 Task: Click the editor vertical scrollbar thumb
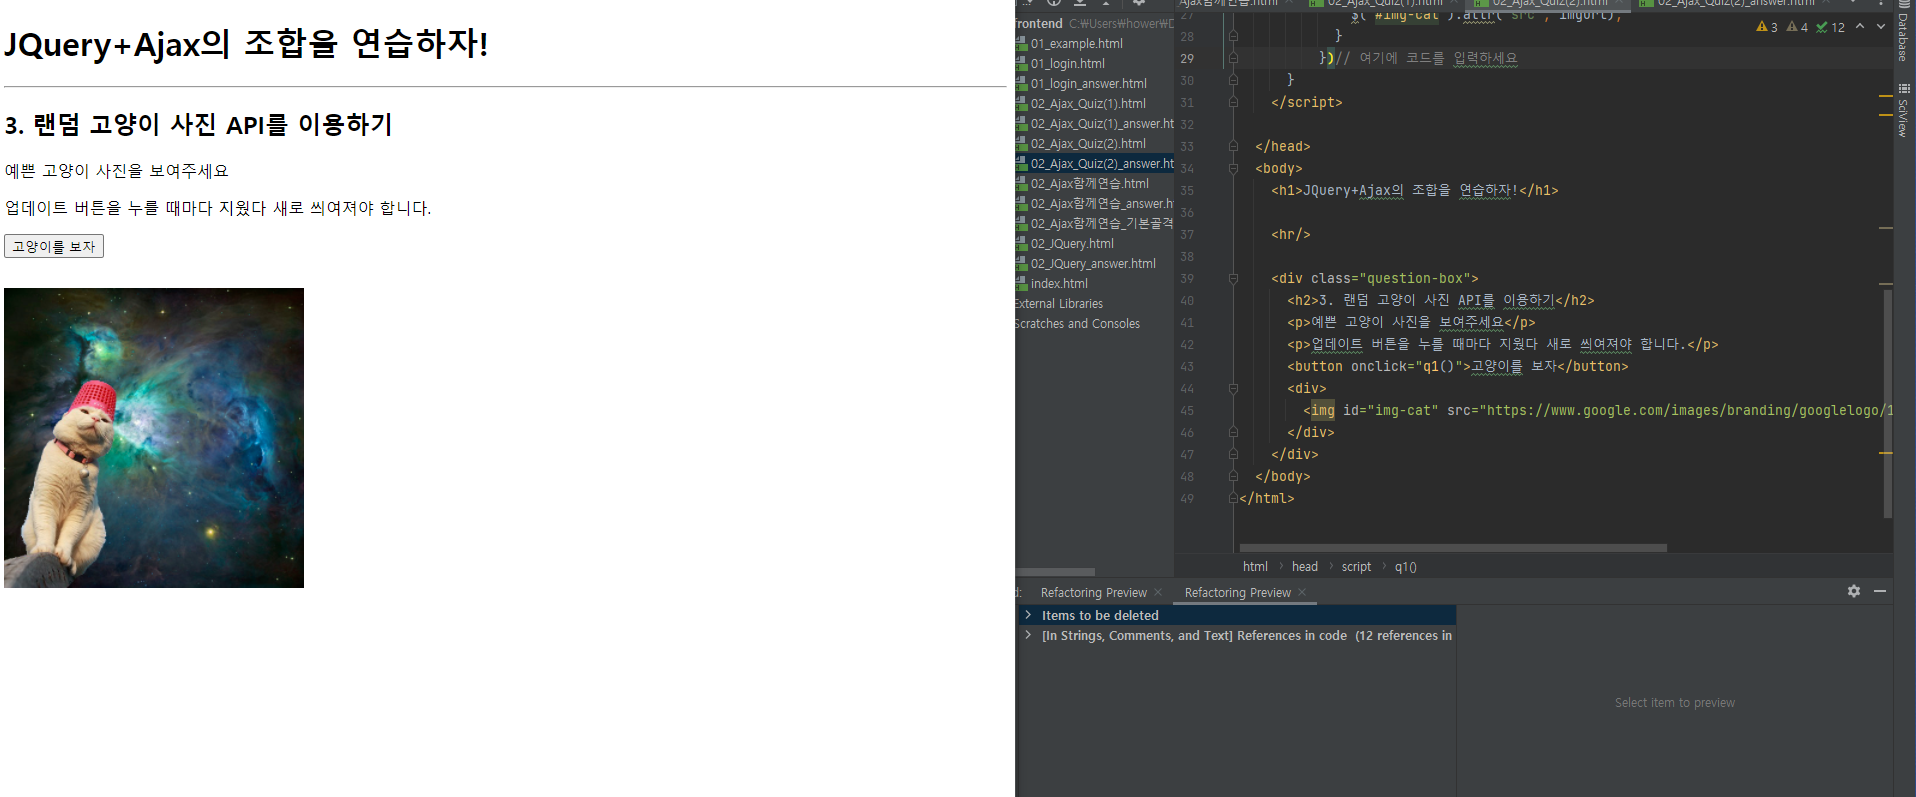[1887, 403]
